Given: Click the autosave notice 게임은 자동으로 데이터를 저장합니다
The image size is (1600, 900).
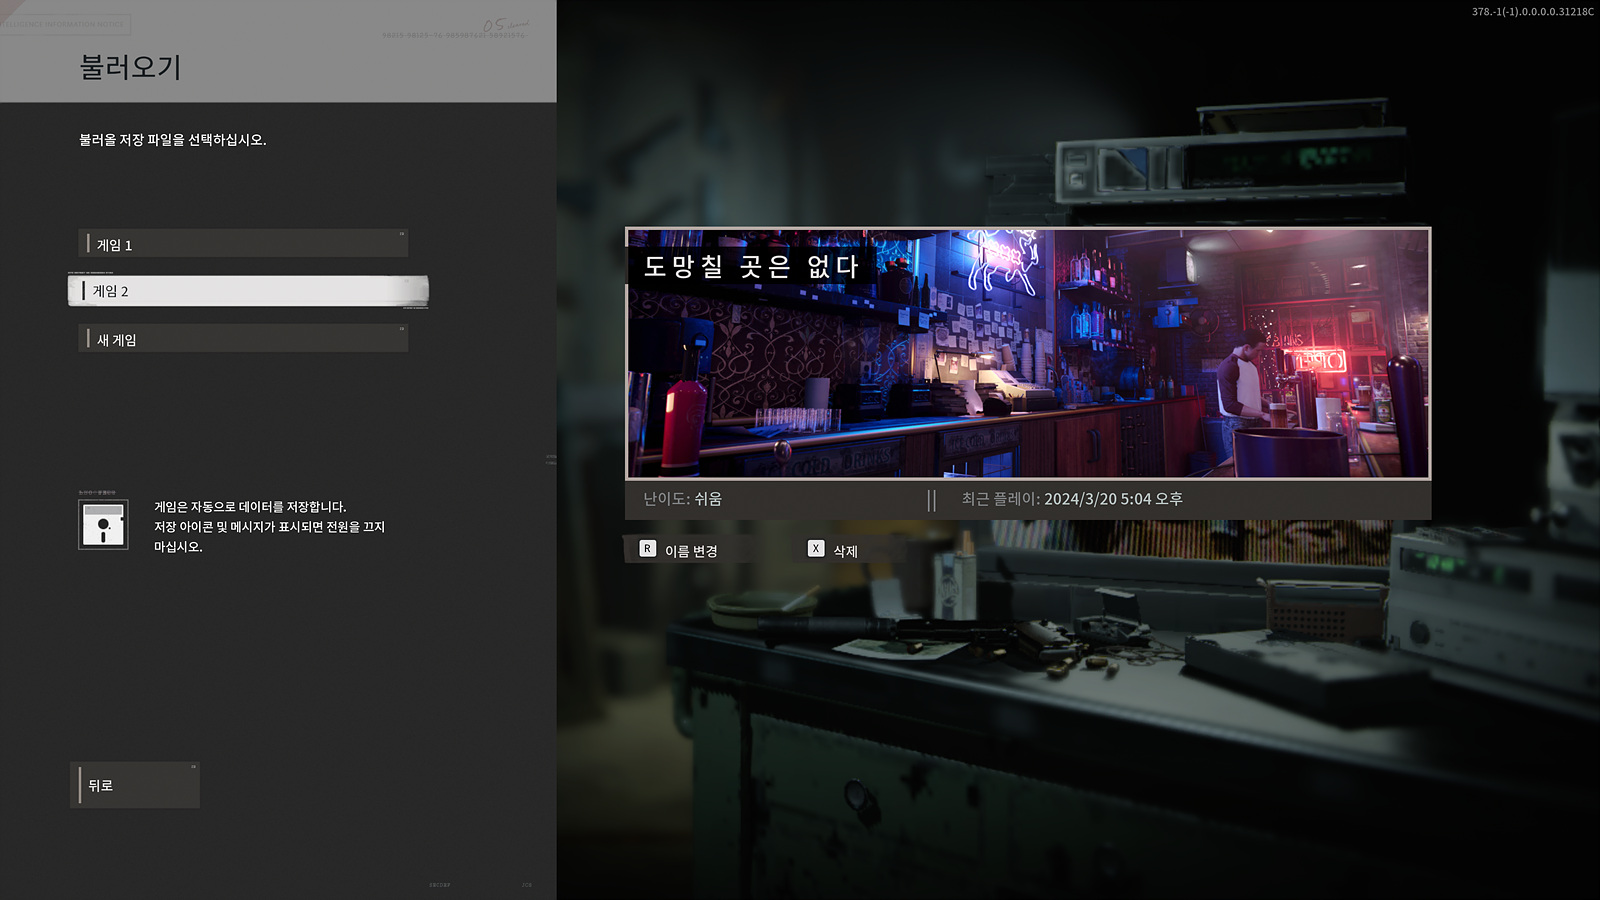Looking at the screenshot, I should pos(250,507).
